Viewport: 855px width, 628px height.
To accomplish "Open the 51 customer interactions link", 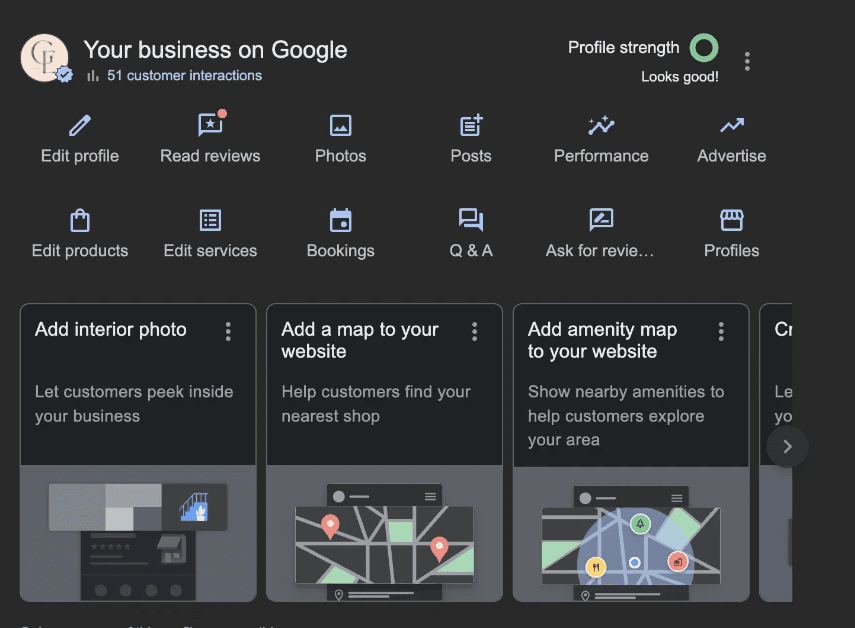I will 184,76.
